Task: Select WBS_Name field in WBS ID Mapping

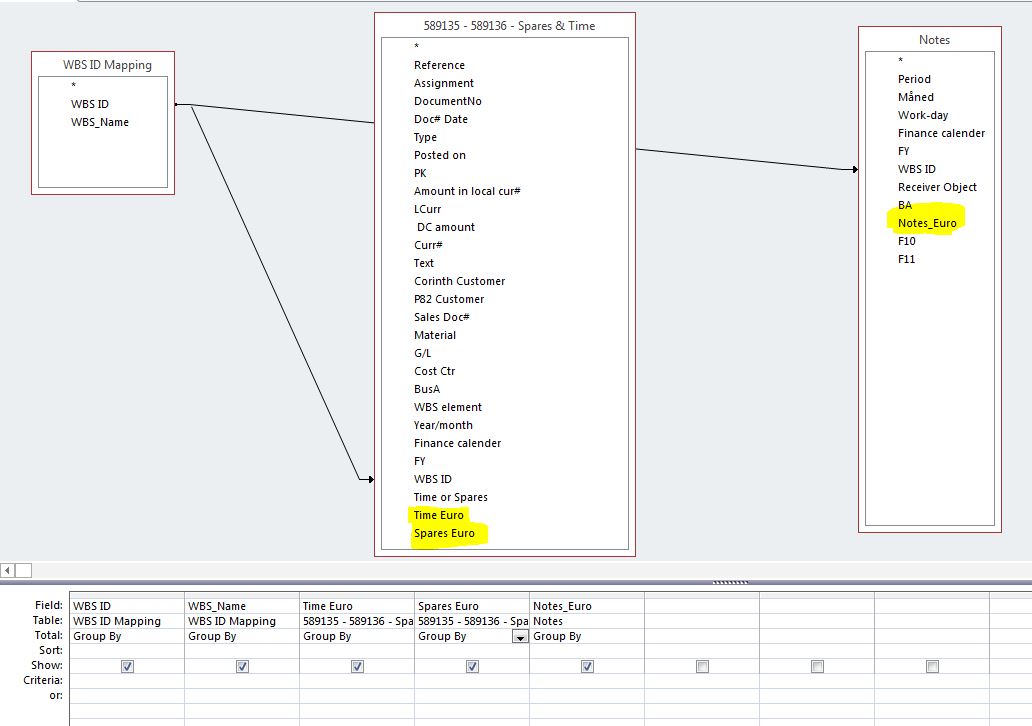Action: tap(100, 122)
